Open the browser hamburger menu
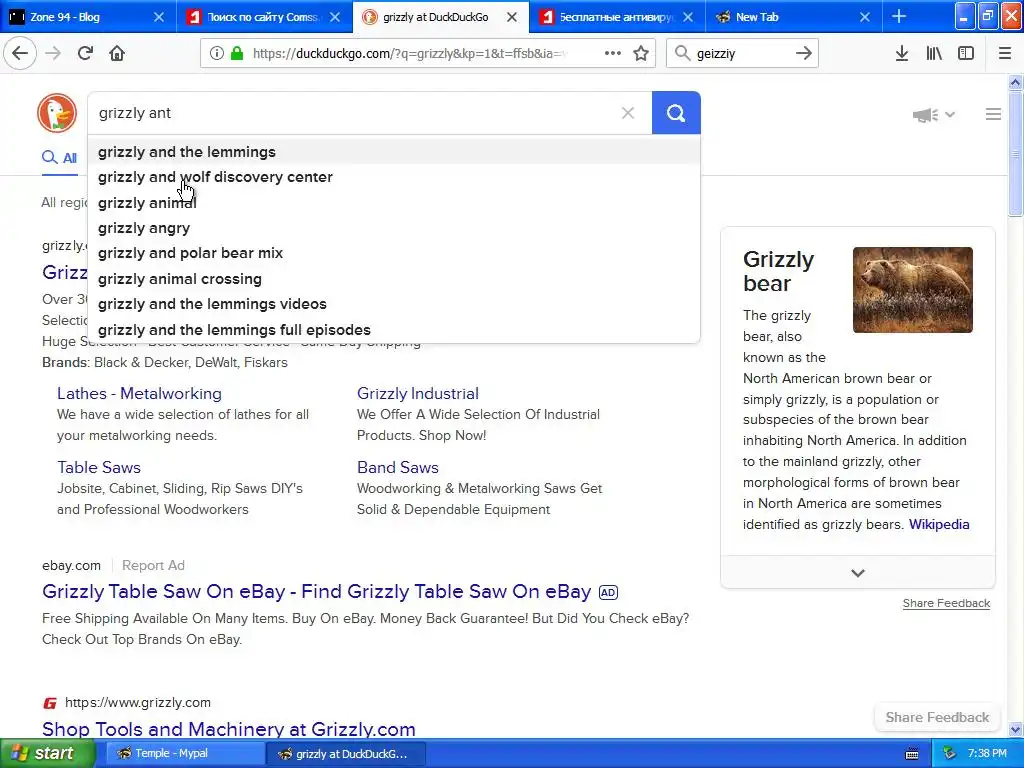The height and width of the screenshot is (768, 1024). (x=1005, y=53)
